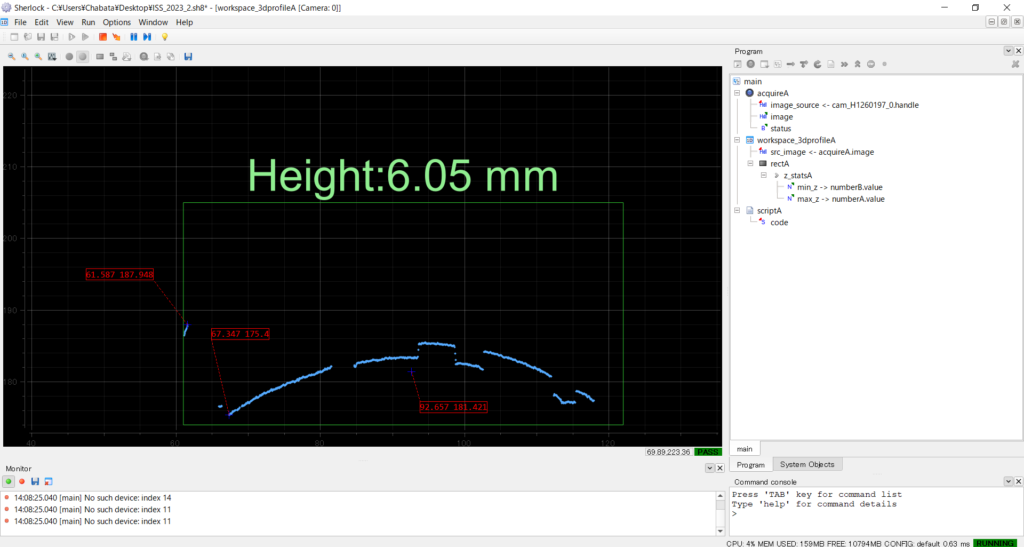Open the Command console panel dropdown arrow
This screenshot has height=547, width=1024.
click(x=1008, y=481)
